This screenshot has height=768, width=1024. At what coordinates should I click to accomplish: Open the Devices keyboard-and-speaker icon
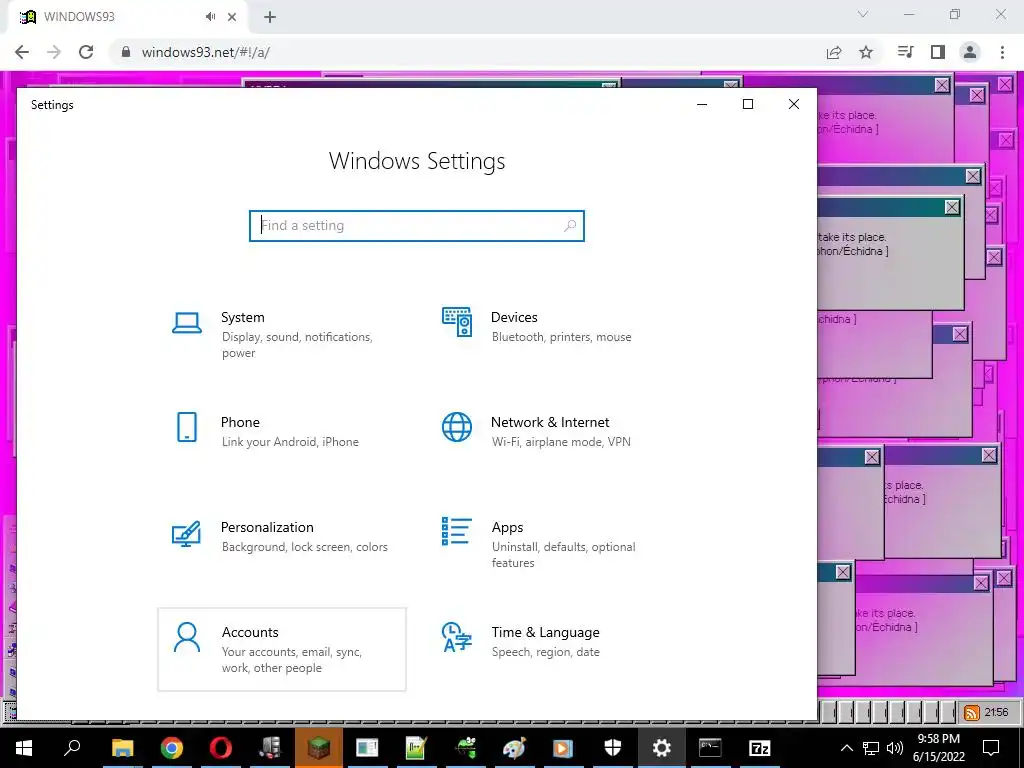click(456, 322)
